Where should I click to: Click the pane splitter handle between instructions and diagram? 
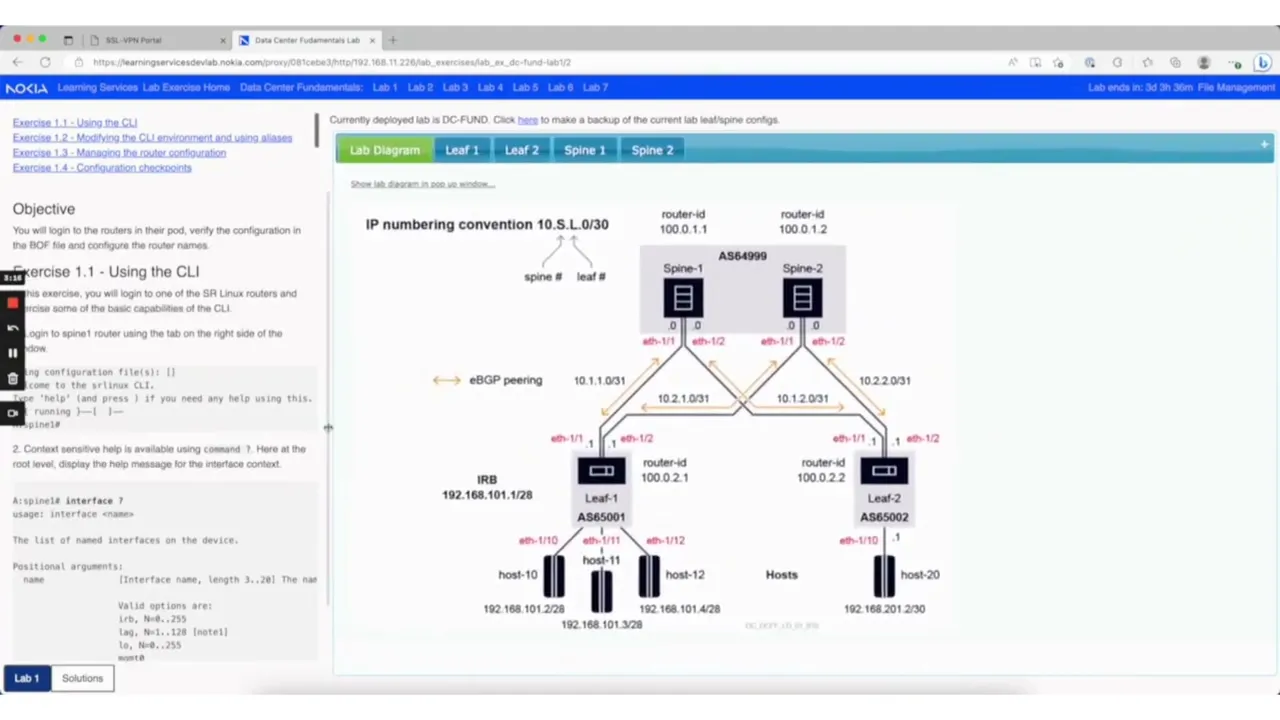click(328, 428)
